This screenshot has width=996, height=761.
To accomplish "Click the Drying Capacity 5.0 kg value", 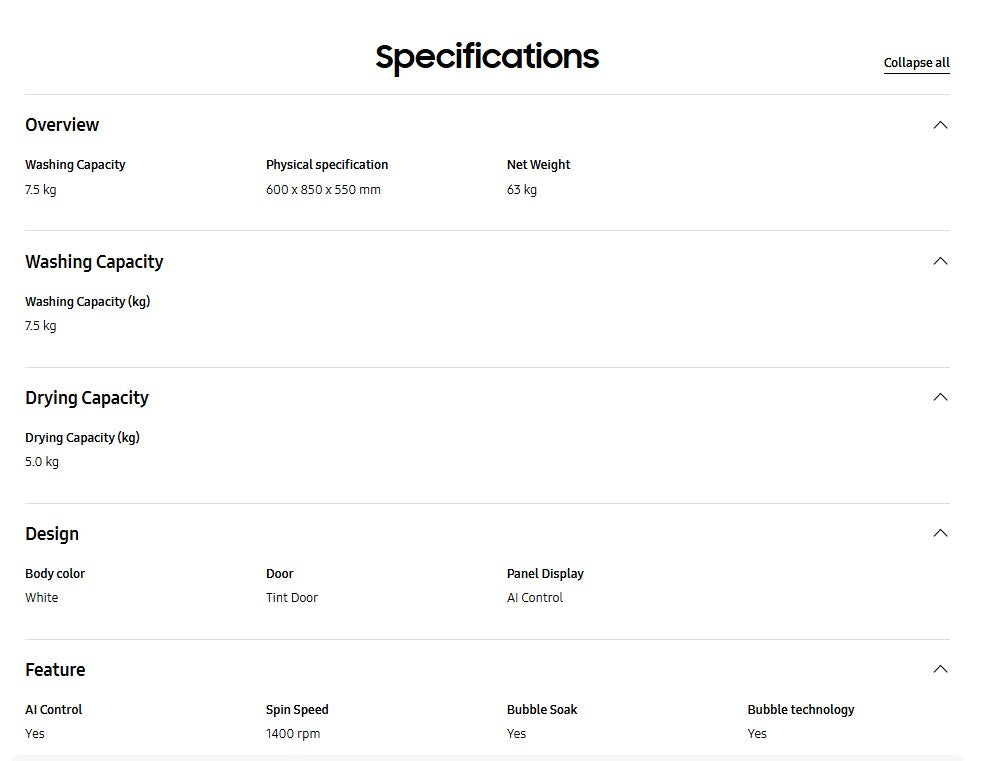I will [x=42, y=462].
